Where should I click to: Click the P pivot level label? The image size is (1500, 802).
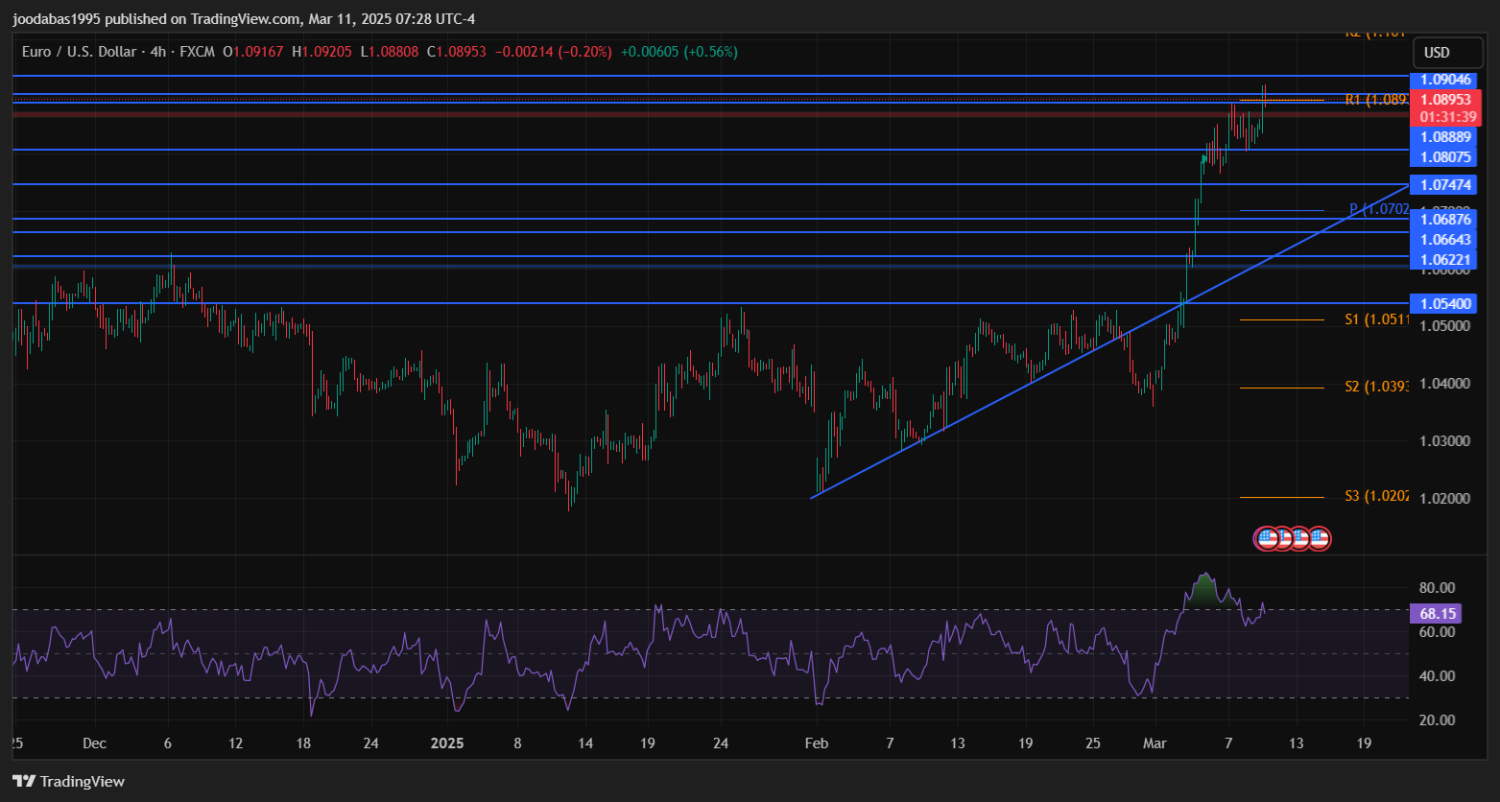click(1378, 209)
